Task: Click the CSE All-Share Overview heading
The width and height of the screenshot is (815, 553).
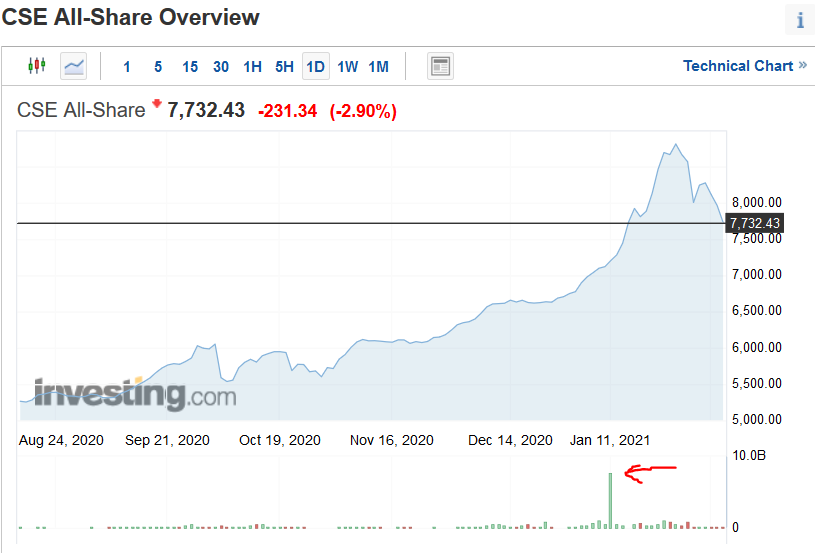Action: coord(130,17)
